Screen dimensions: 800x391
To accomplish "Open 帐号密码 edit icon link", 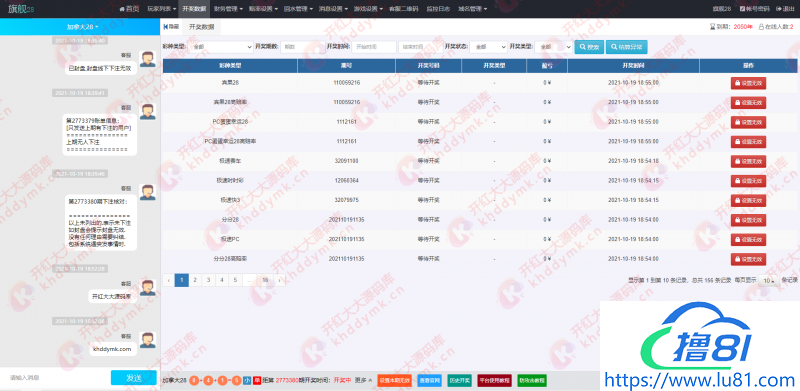I will click(x=742, y=9).
